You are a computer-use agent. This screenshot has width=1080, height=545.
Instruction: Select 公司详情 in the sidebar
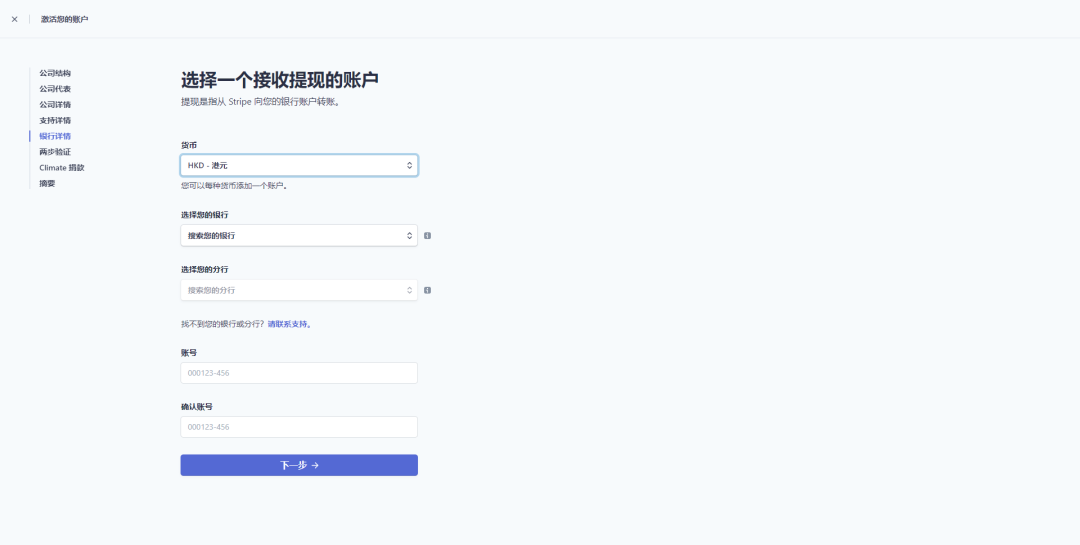(x=55, y=105)
